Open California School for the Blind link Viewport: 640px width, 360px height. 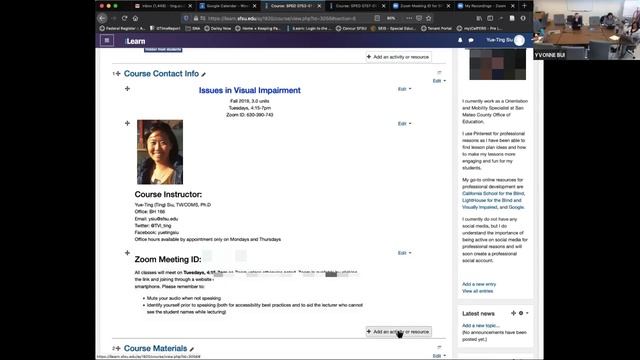click(x=493, y=193)
